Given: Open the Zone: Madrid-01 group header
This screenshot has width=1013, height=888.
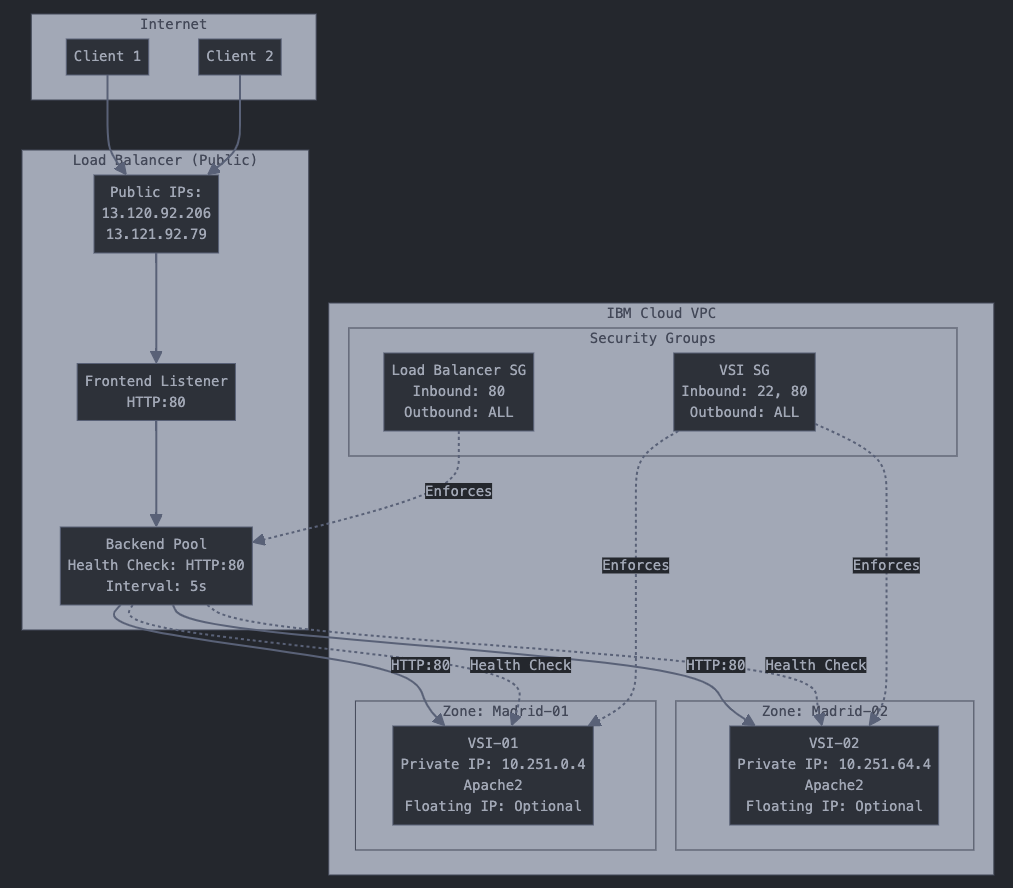Looking at the screenshot, I should click(x=507, y=711).
